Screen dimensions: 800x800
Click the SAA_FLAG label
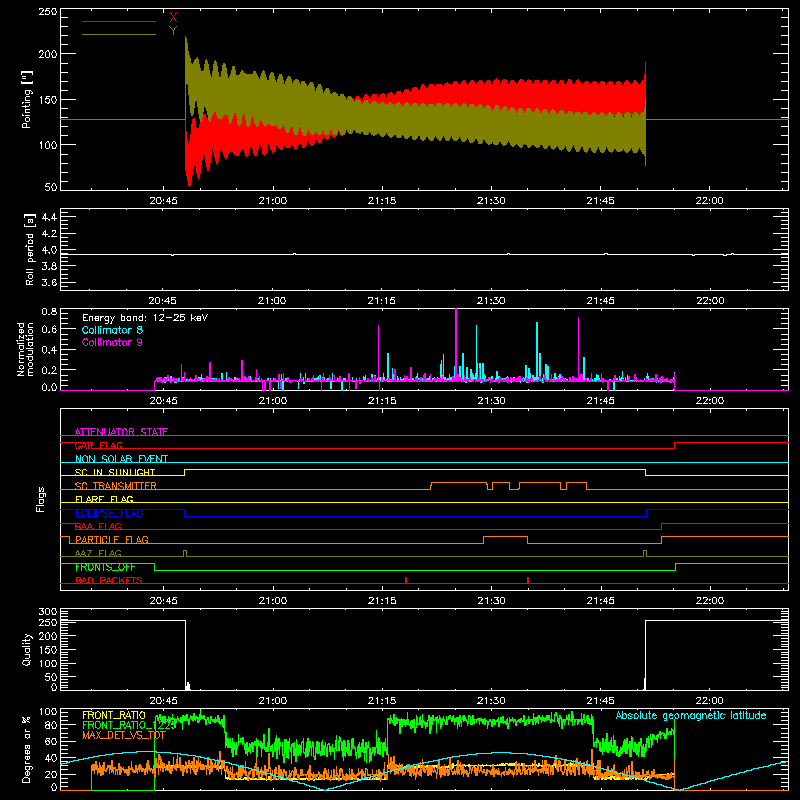pyautogui.click(x=98, y=526)
